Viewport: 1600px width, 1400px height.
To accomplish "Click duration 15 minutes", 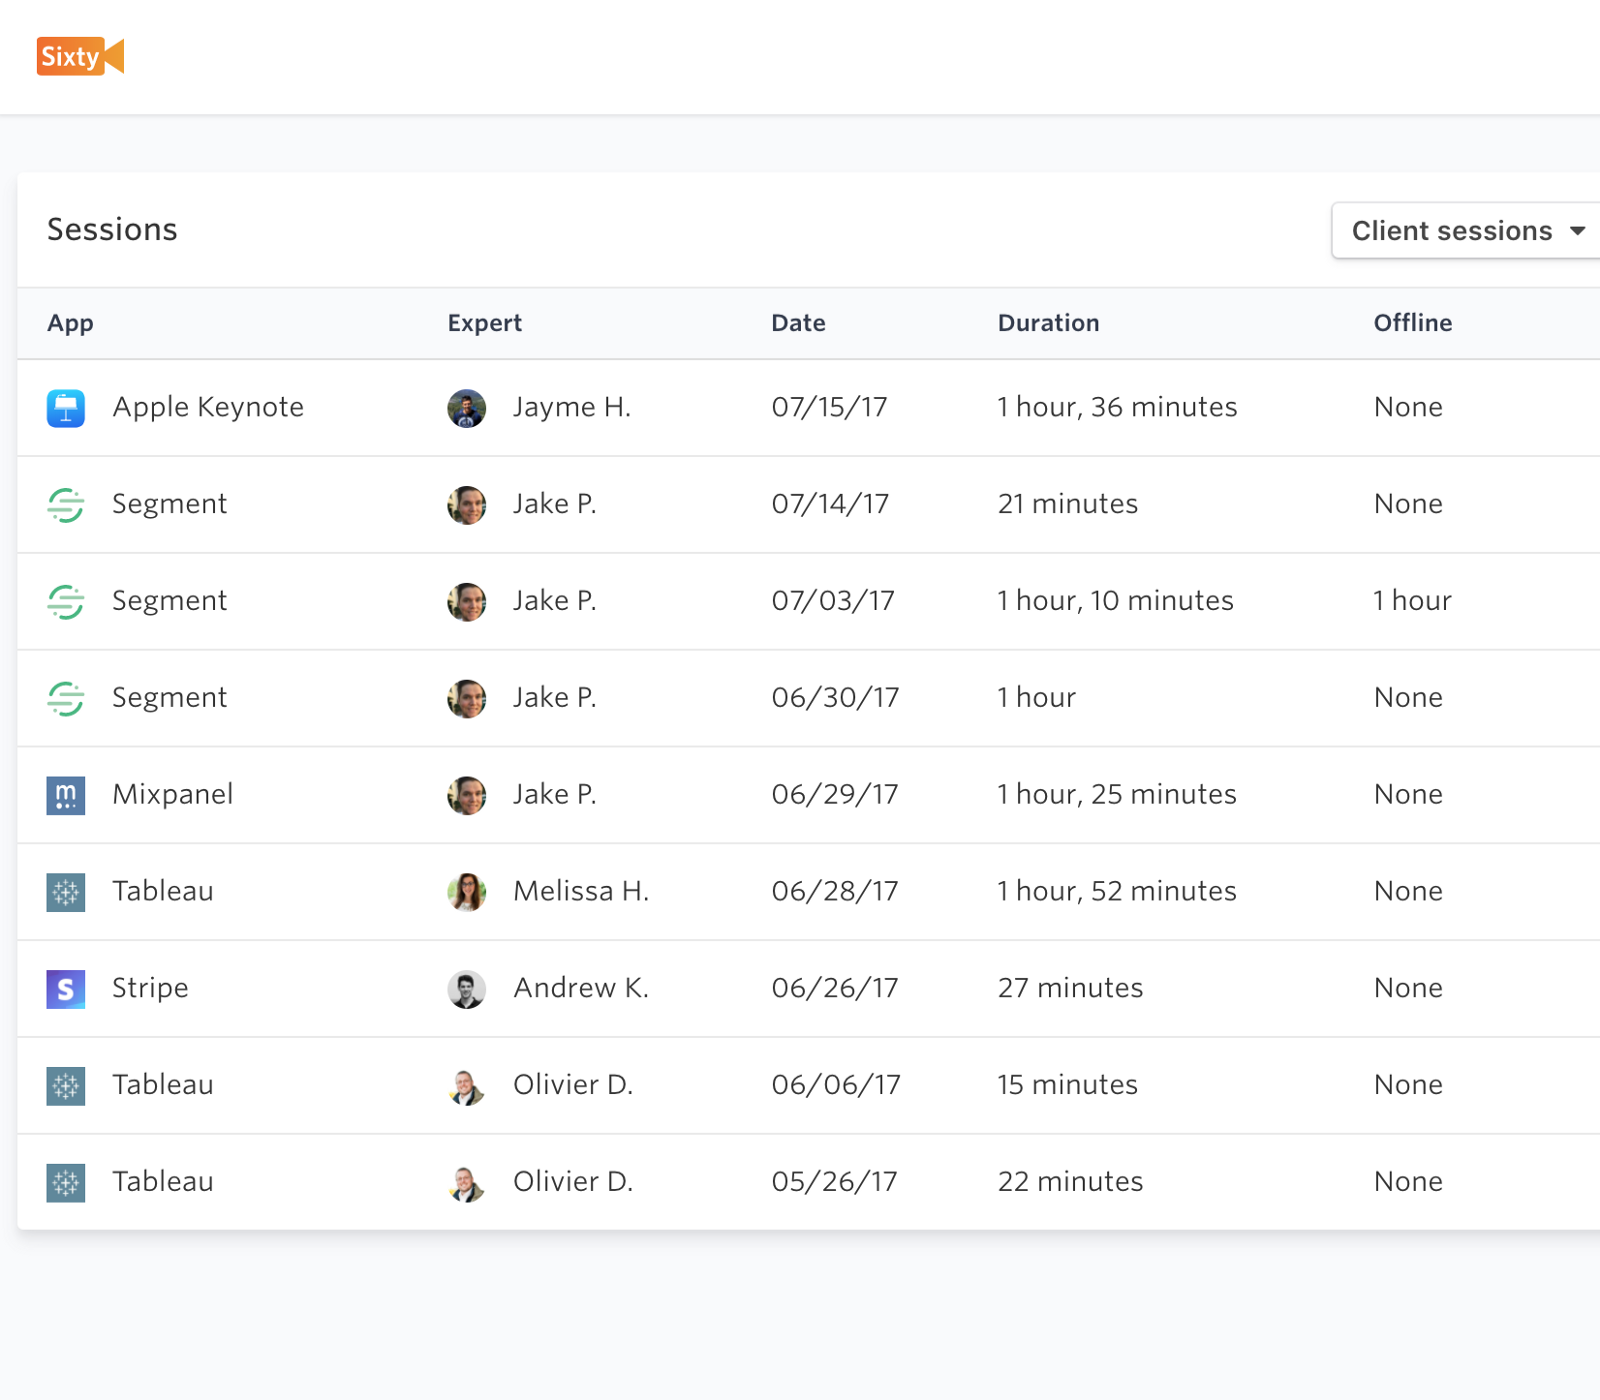I will click(1068, 1085).
